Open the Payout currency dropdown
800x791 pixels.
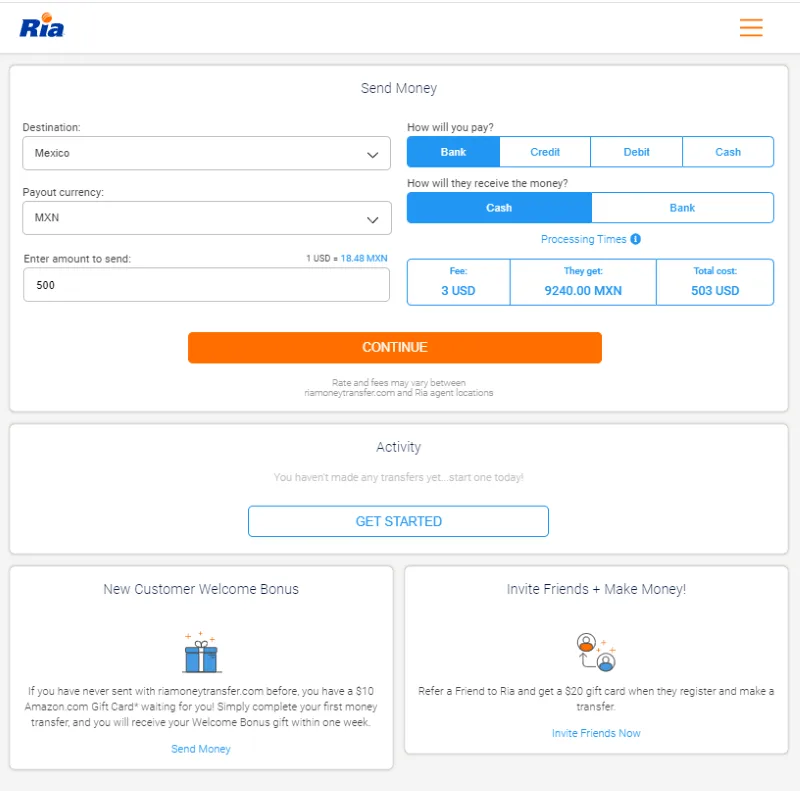click(x=206, y=218)
